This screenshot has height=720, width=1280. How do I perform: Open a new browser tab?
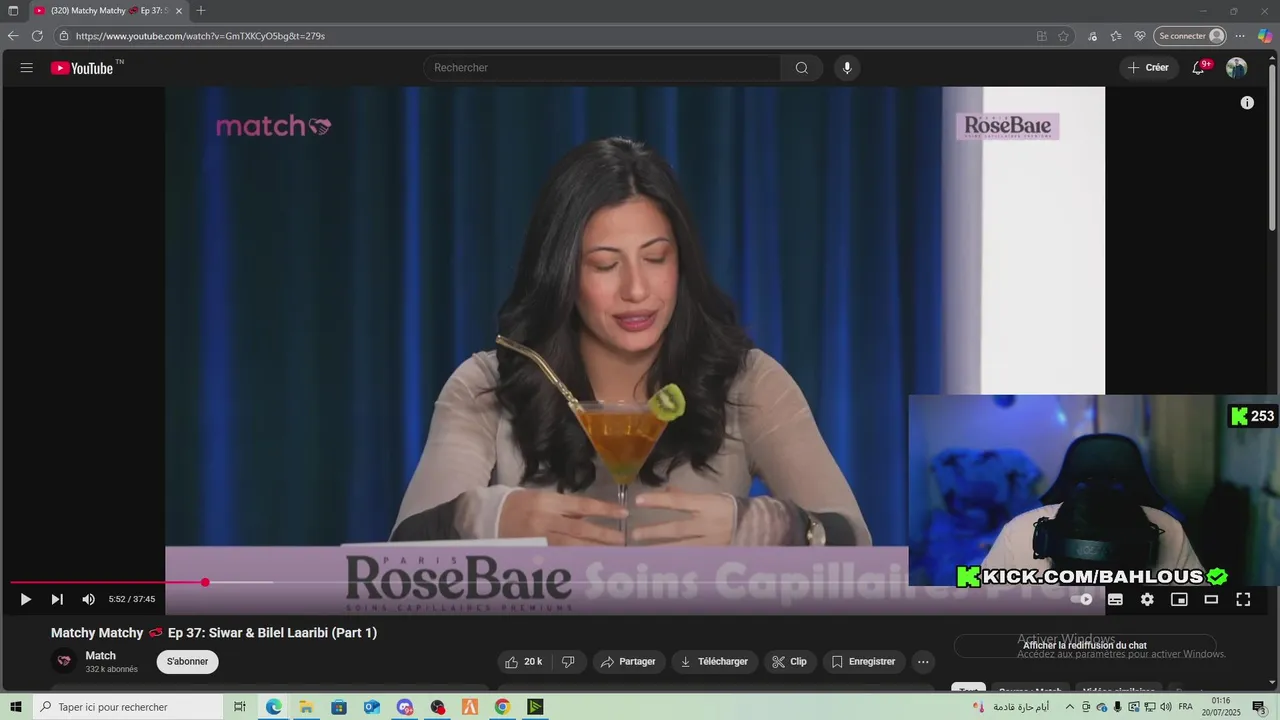pos(201,10)
